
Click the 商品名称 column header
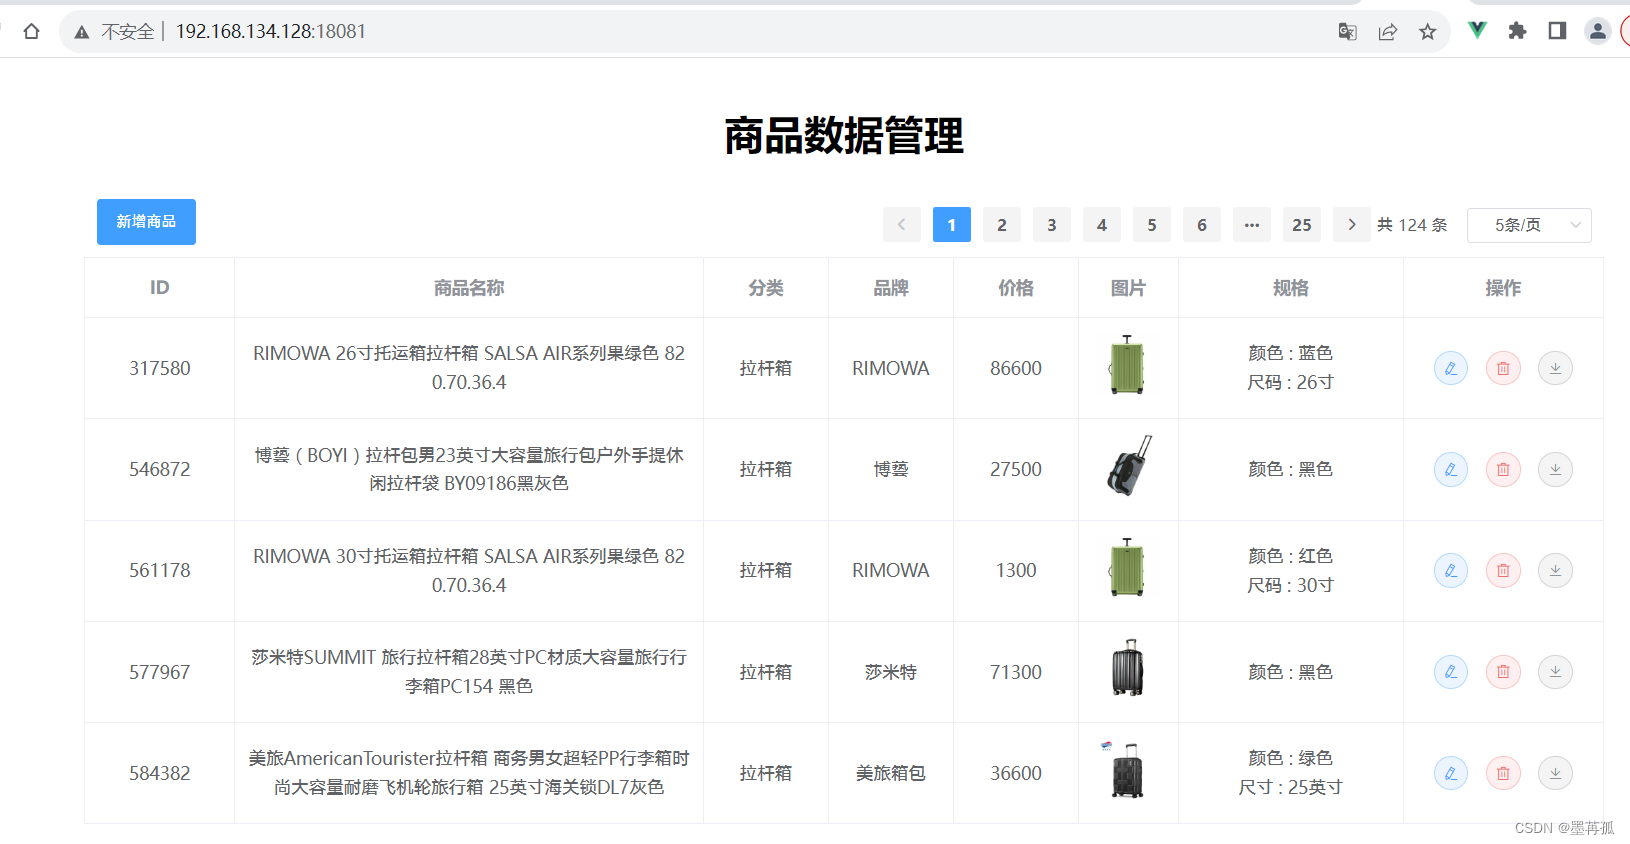[469, 288]
